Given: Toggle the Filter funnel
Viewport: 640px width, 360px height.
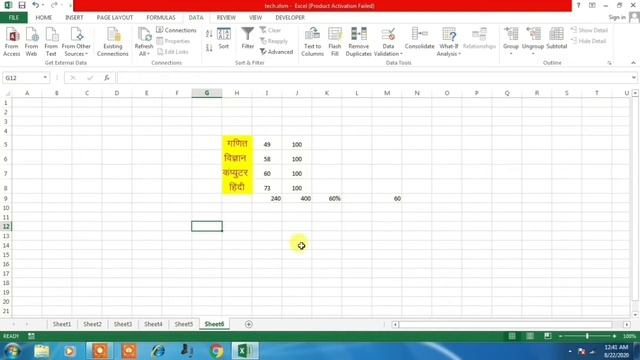Looking at the screenshot, I should click(247, 38).
